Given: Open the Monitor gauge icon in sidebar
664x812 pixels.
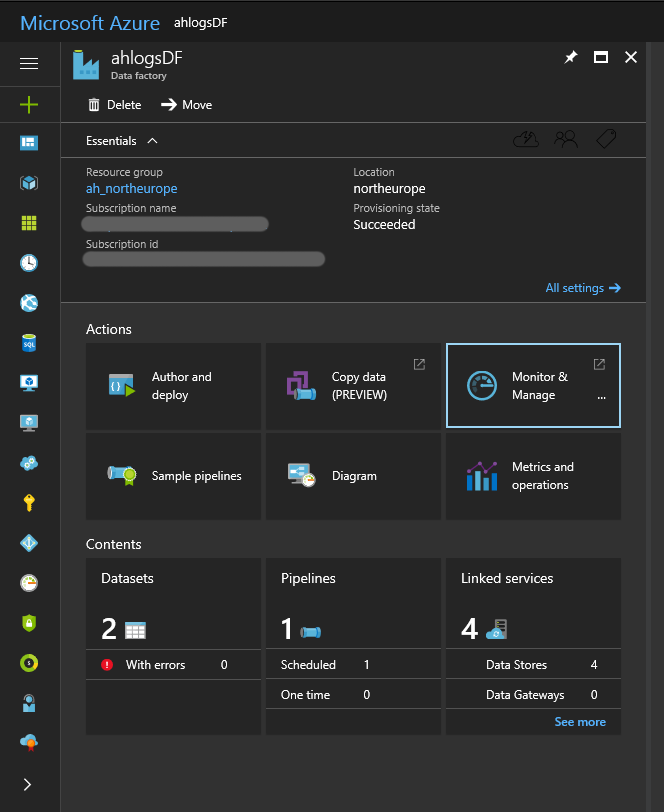Looking at the screenshot, I should point(29,583).
